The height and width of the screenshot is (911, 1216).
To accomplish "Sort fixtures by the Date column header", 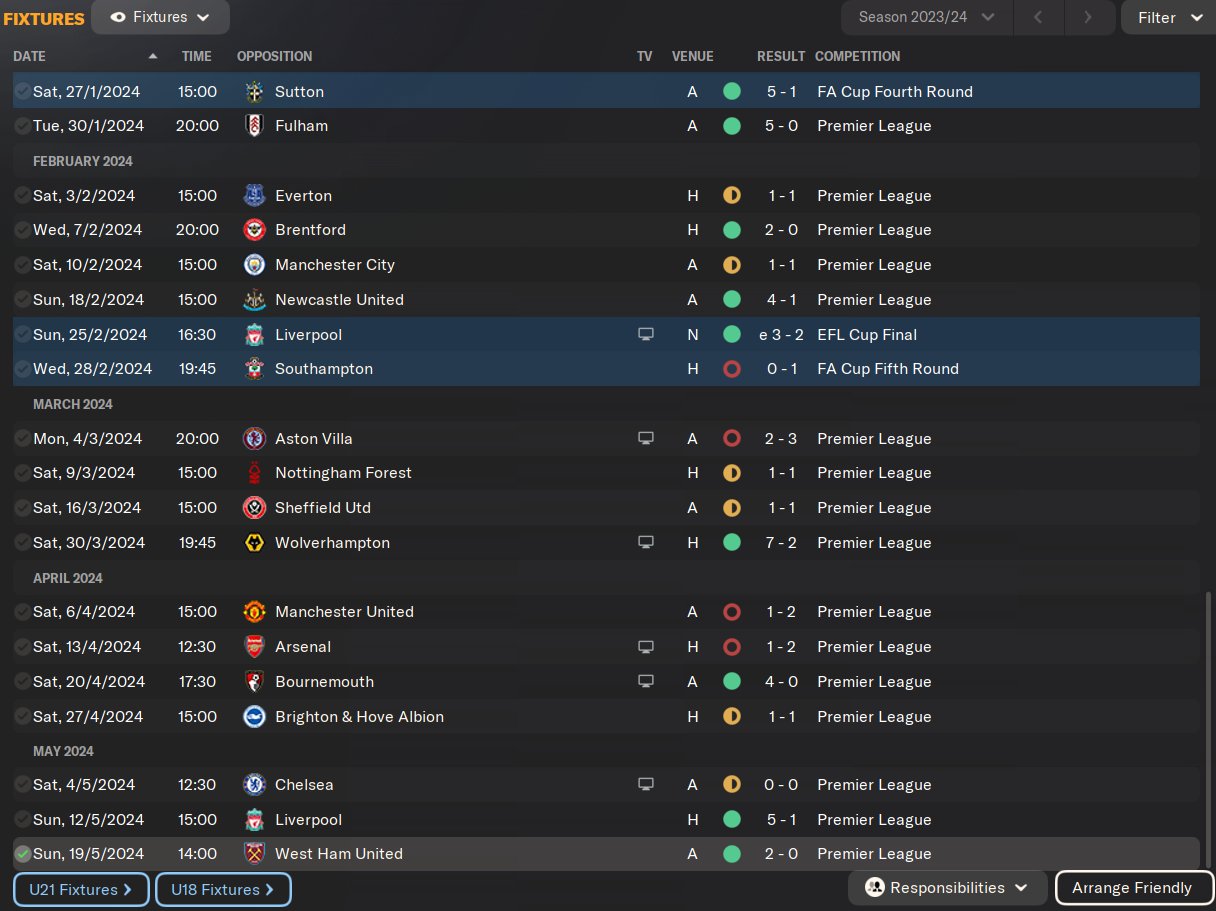I will 30,56.
